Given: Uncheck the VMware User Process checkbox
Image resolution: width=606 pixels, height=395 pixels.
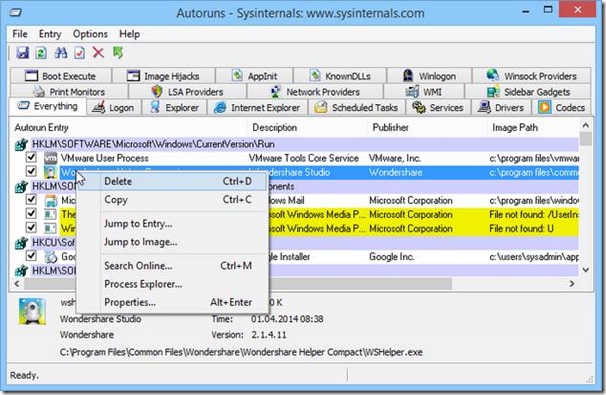Looking at the screenshot, I should [x=31, y=157].
